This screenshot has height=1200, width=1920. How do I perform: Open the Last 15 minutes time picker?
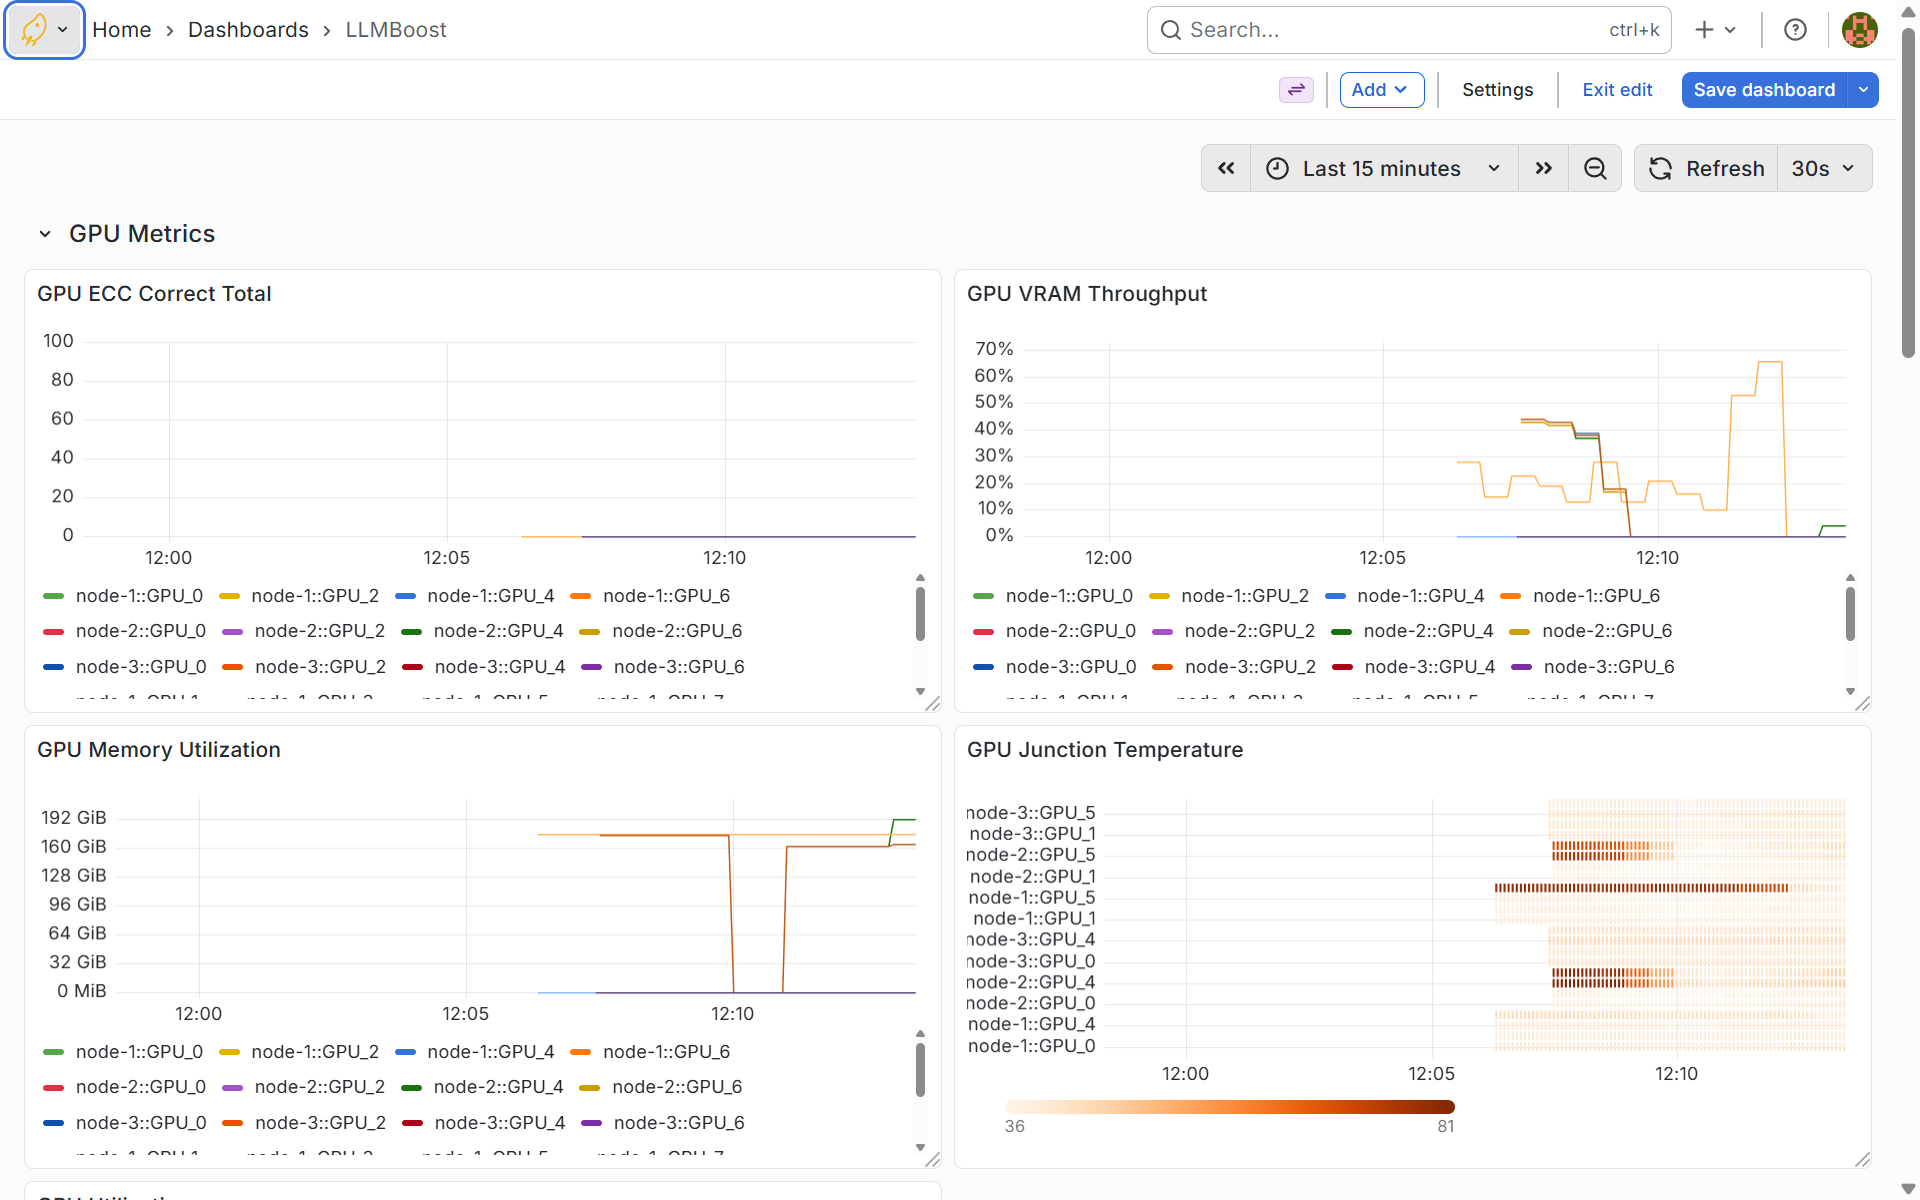[x=1381, y=168]
